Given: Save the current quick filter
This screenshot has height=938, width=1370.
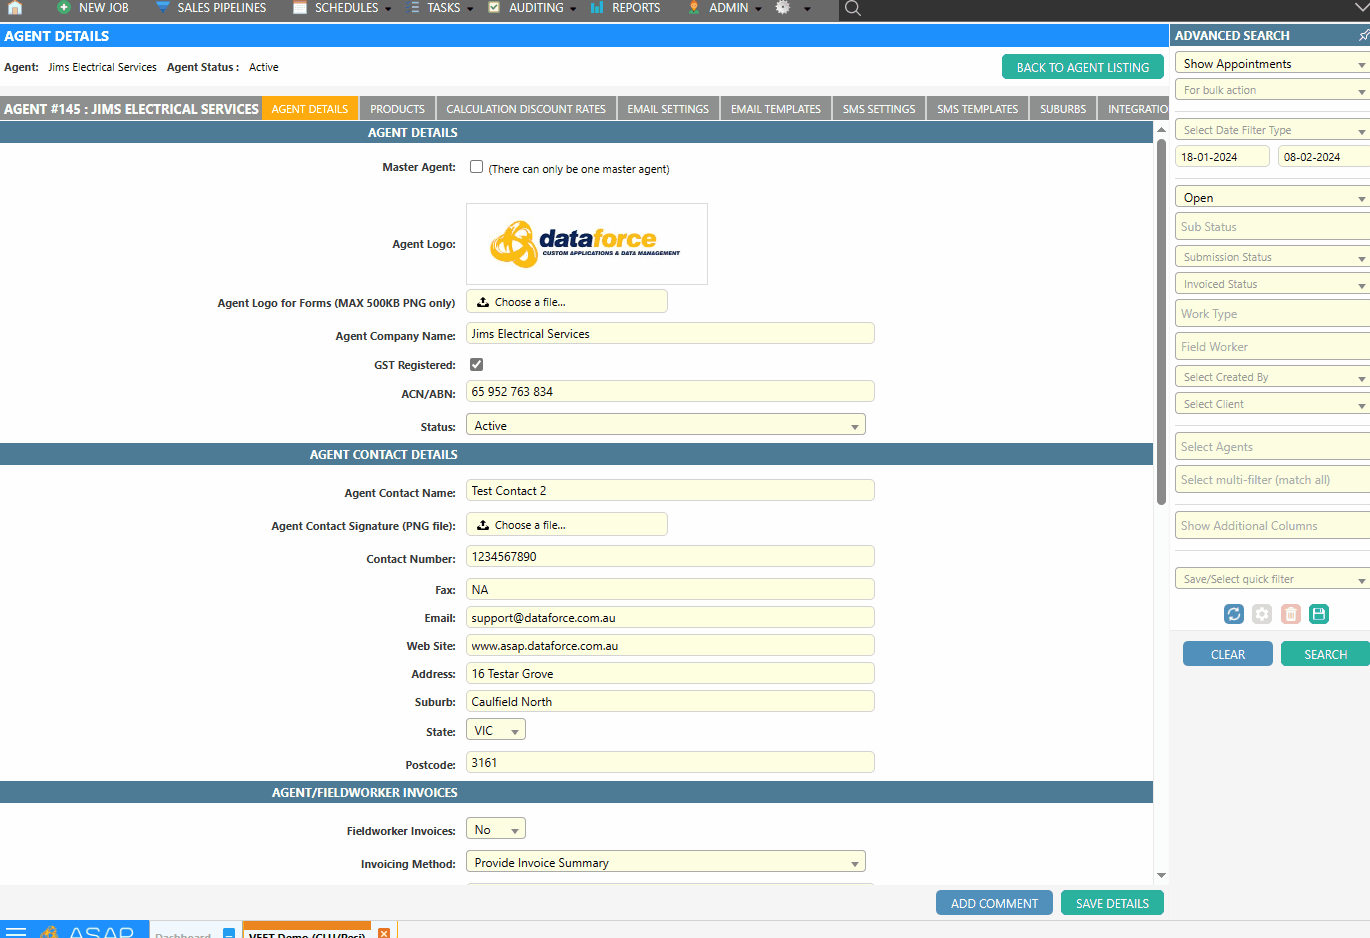Looking at the screenshot, I should pyautogui.click(x=1319, y=614).
